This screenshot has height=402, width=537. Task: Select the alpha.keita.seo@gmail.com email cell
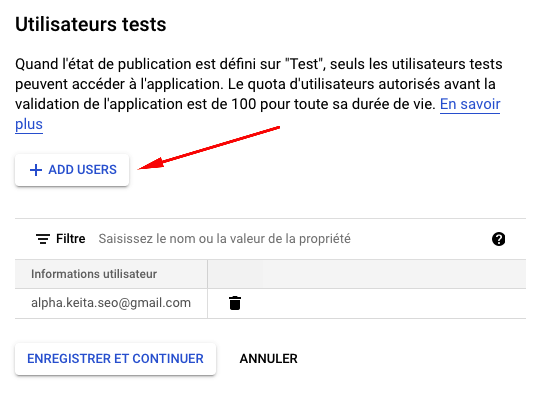pos(111,303)
